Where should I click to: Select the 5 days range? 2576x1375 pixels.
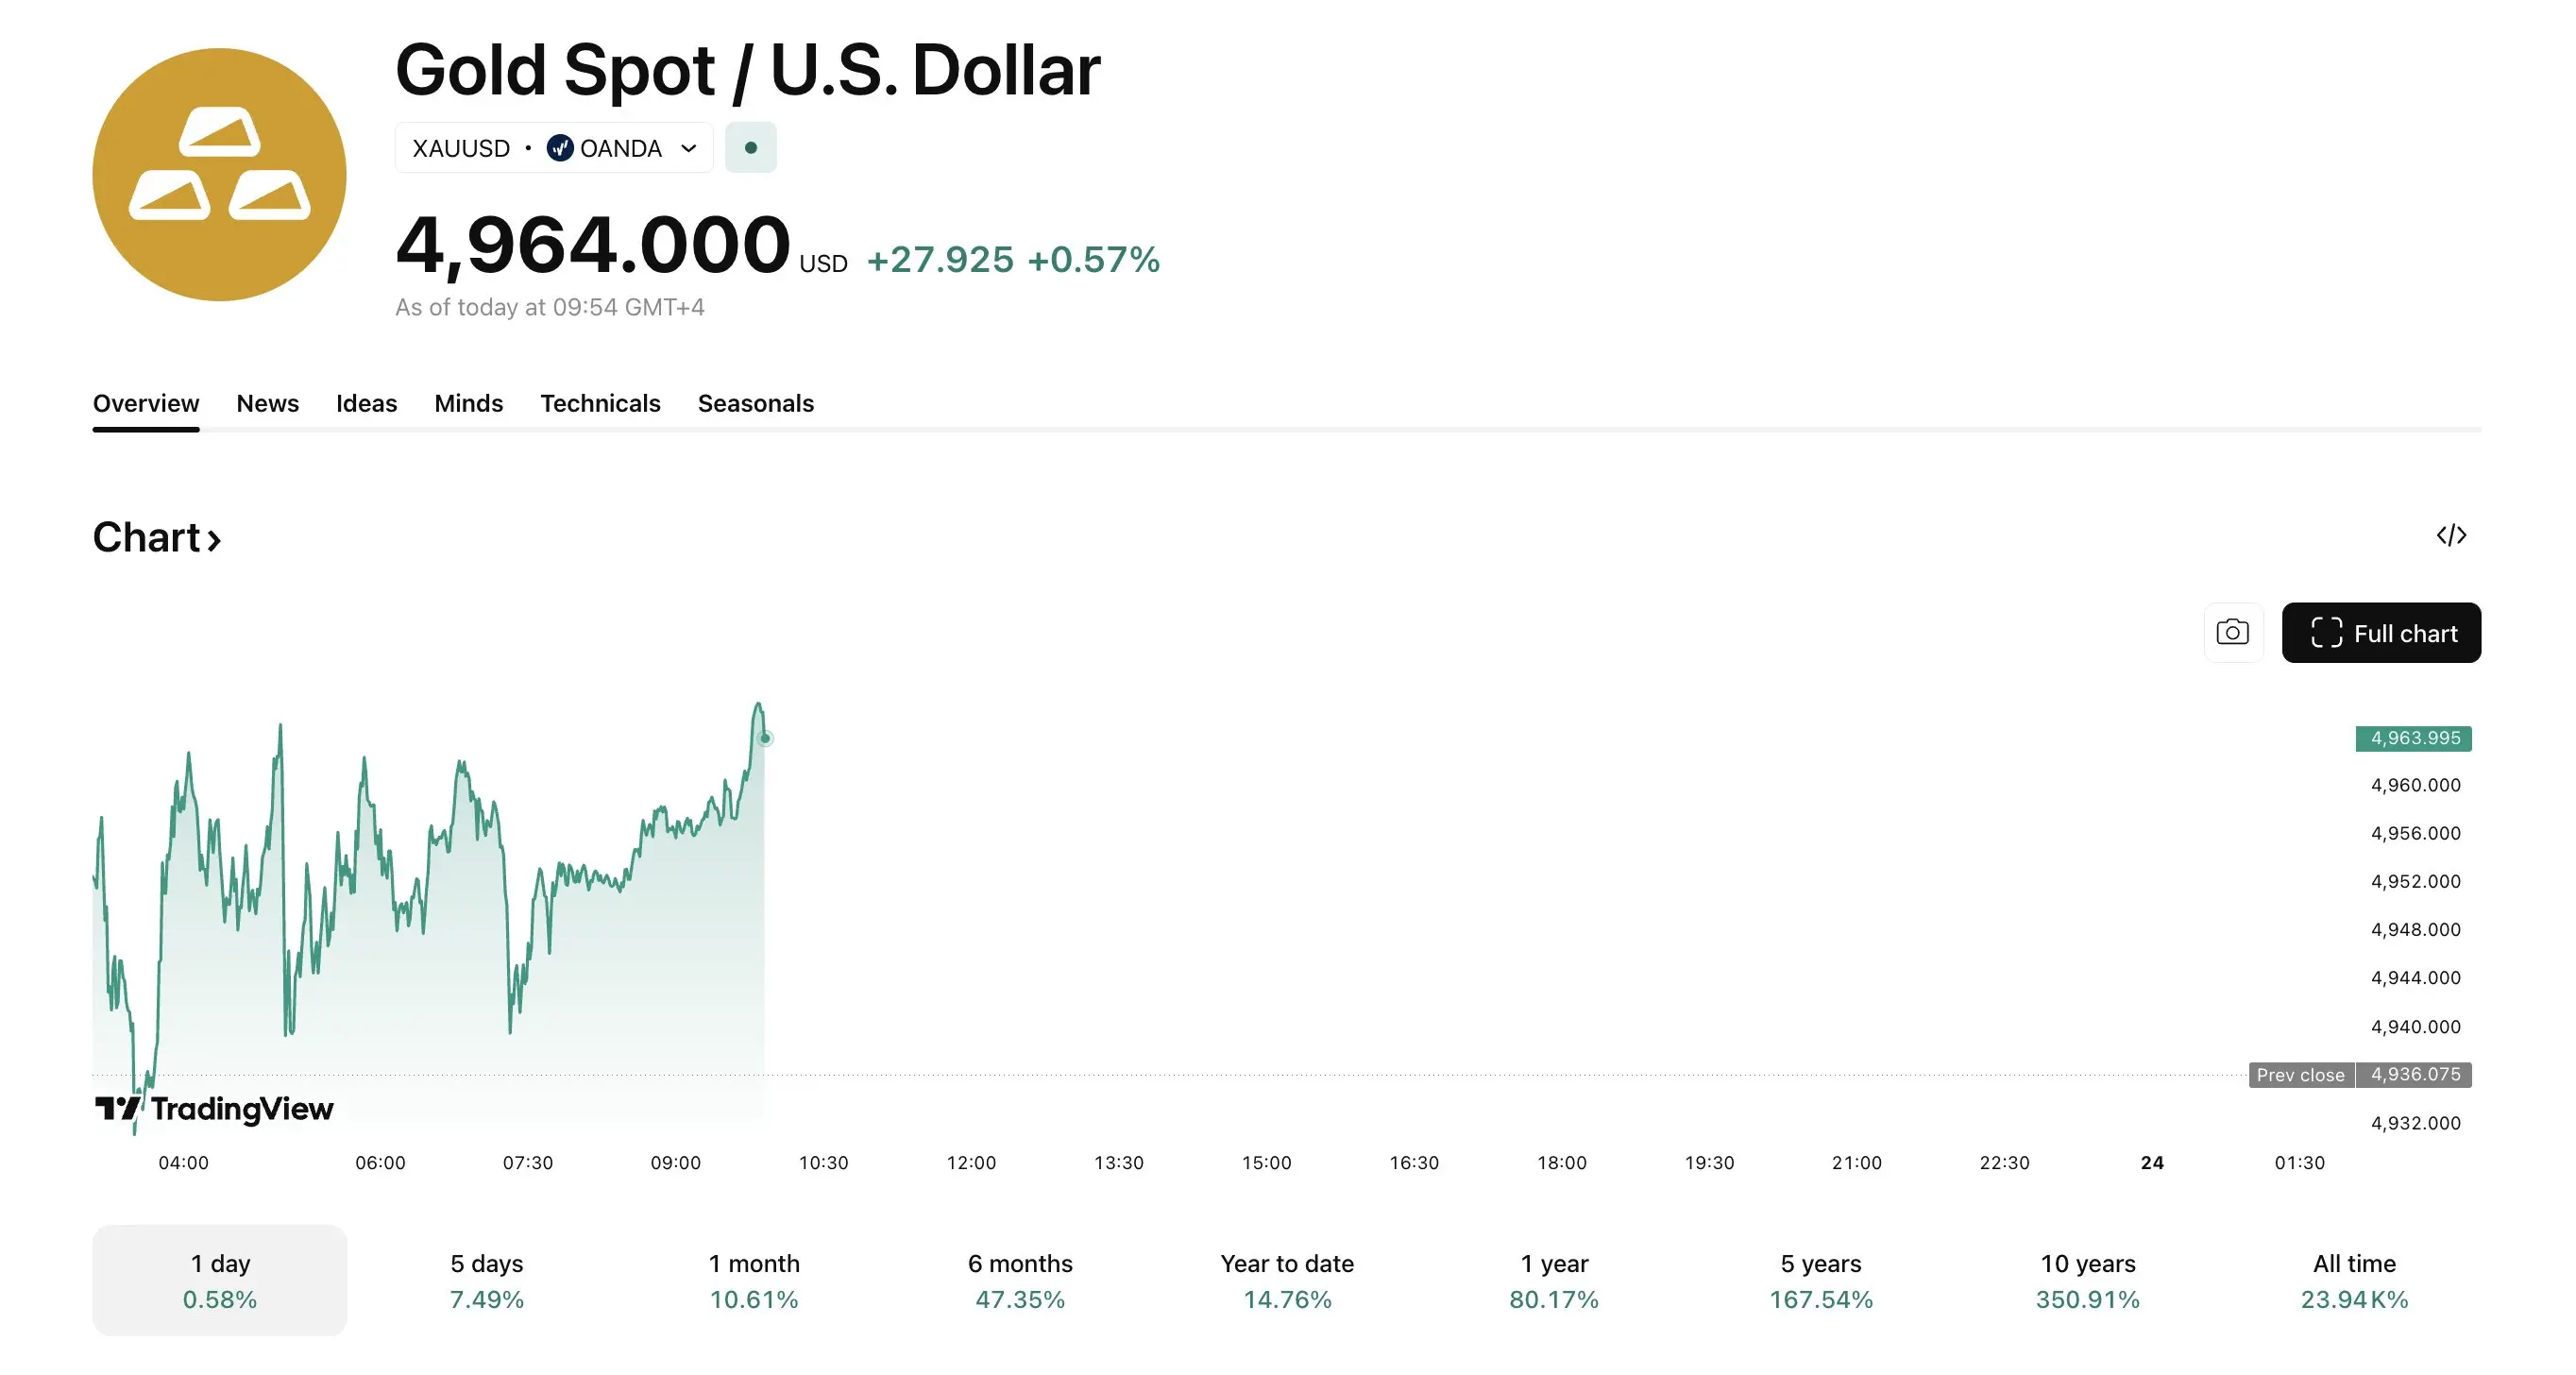[486, 1280]
